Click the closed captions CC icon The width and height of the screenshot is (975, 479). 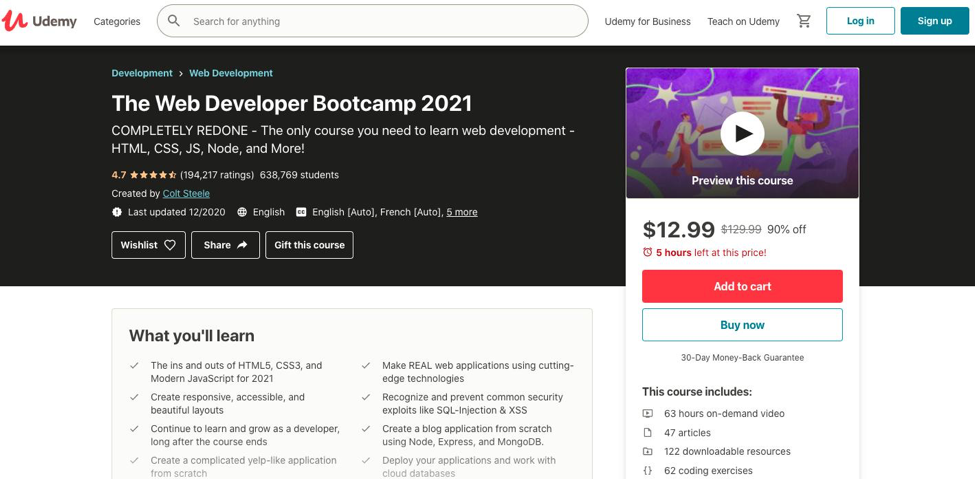(x=301, y=212)
